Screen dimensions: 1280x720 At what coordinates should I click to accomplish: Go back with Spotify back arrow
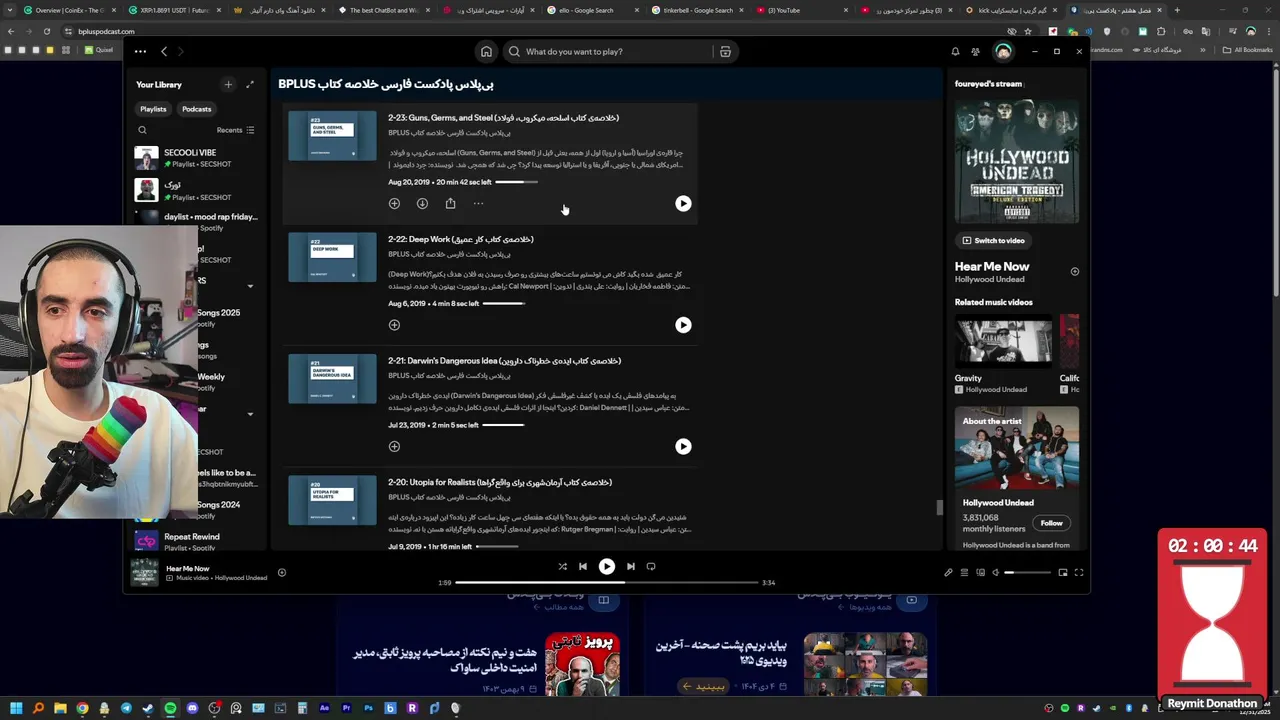point(164,51)
